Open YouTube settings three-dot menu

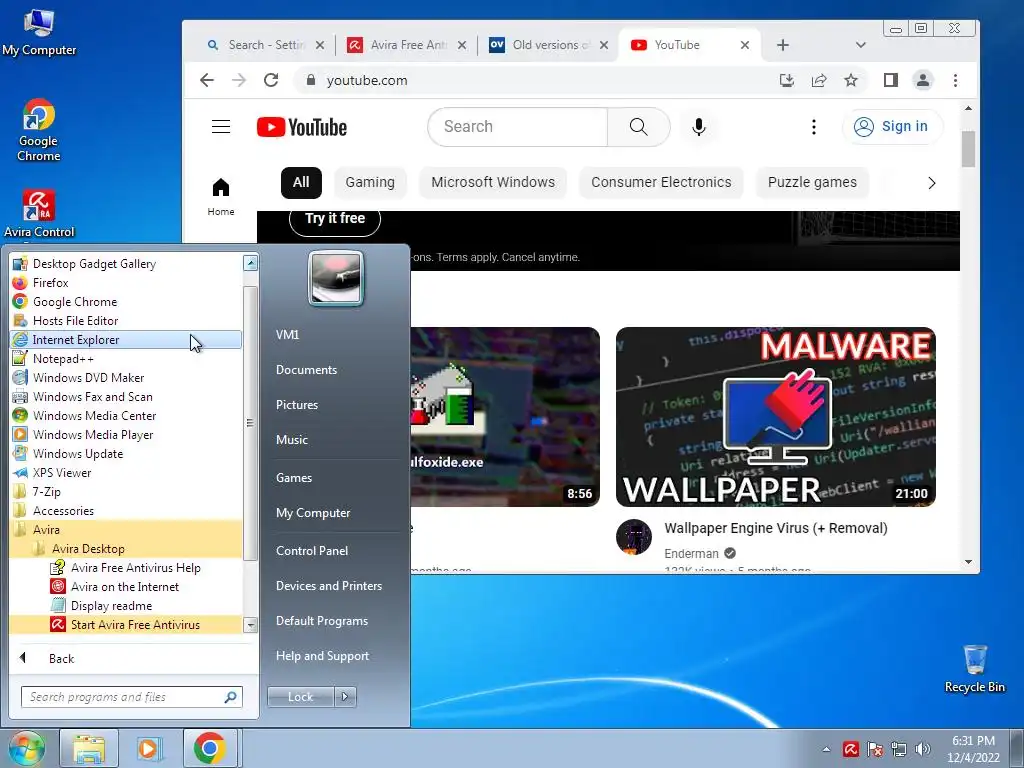click(x=814, y=127)
